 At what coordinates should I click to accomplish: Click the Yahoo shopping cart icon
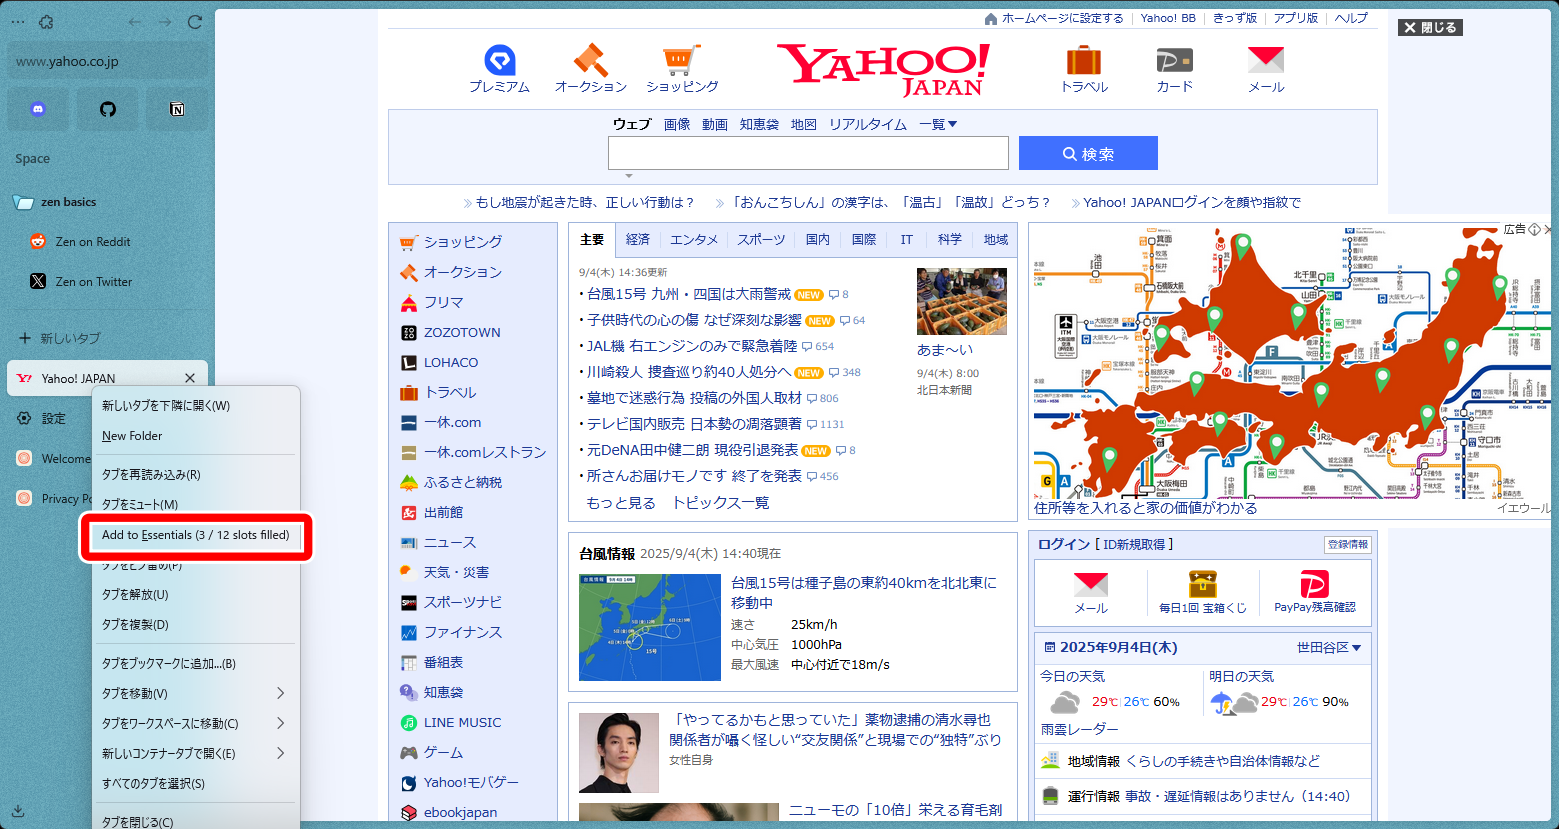click(x=681, y=60)
